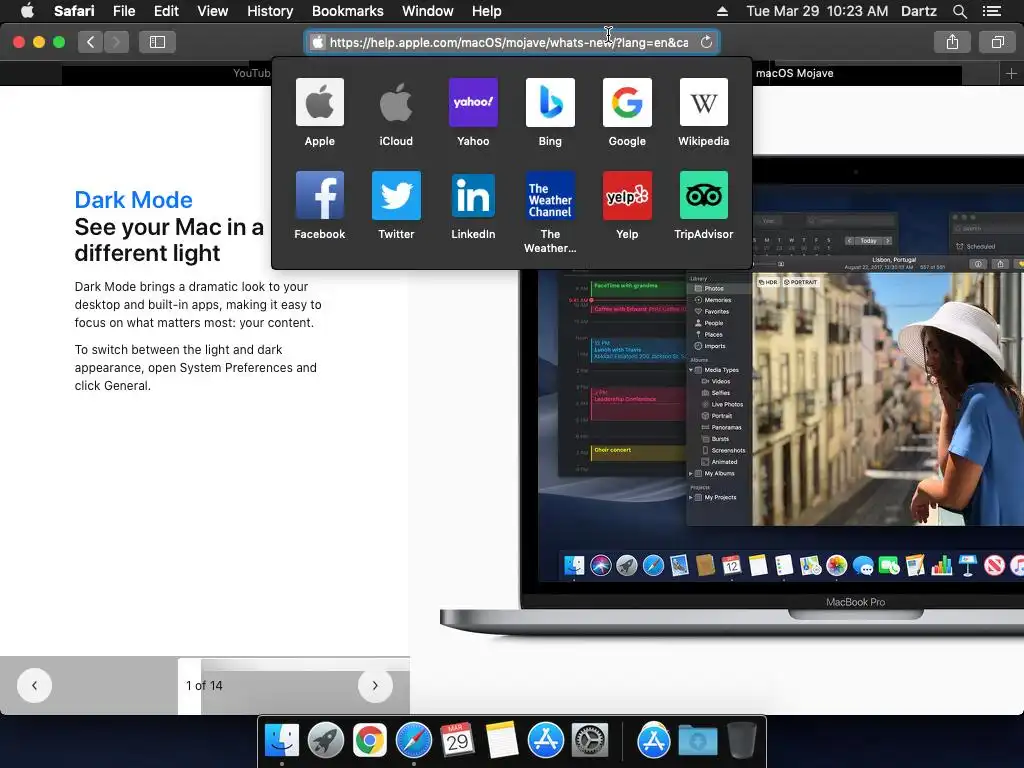Viewport: 1024px width, 768px height.
Task: Open Safari from the Dock
Action: coord(413,741)
